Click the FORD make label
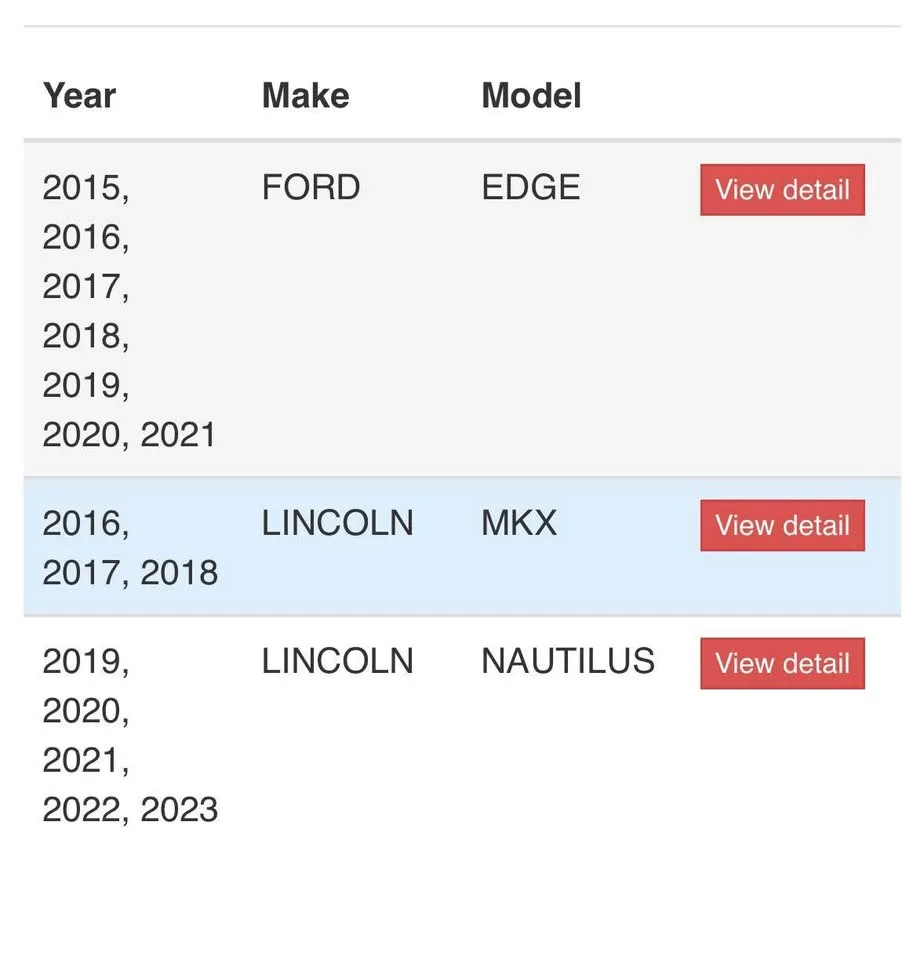924x960 pixels. pos(311,187)
